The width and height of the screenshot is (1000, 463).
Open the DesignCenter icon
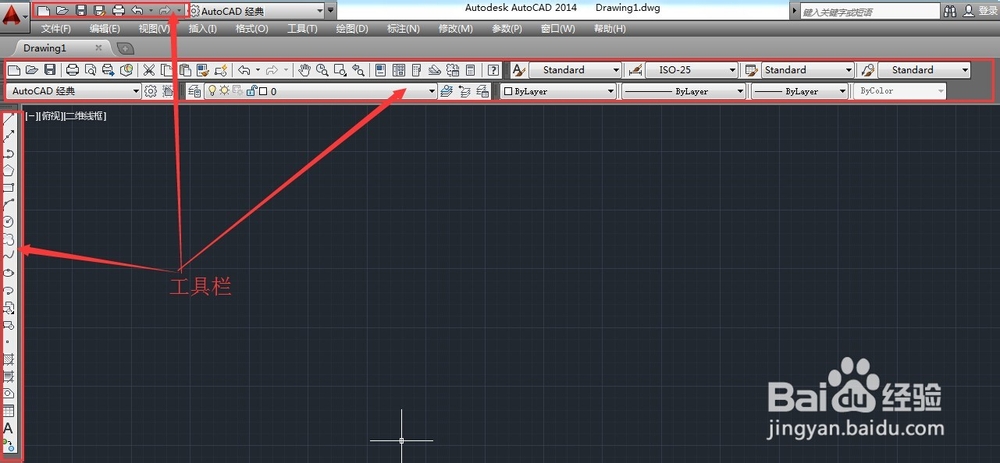[399, 70]
